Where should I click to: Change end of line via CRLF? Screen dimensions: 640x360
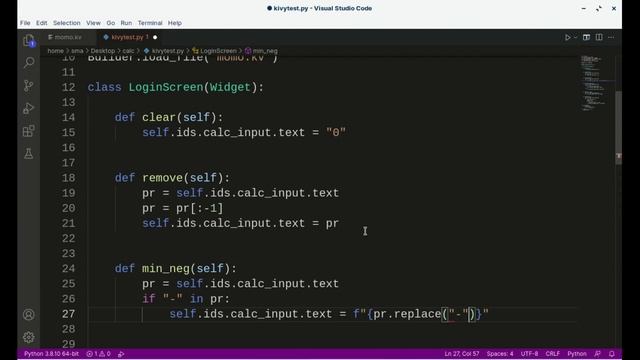553,354
